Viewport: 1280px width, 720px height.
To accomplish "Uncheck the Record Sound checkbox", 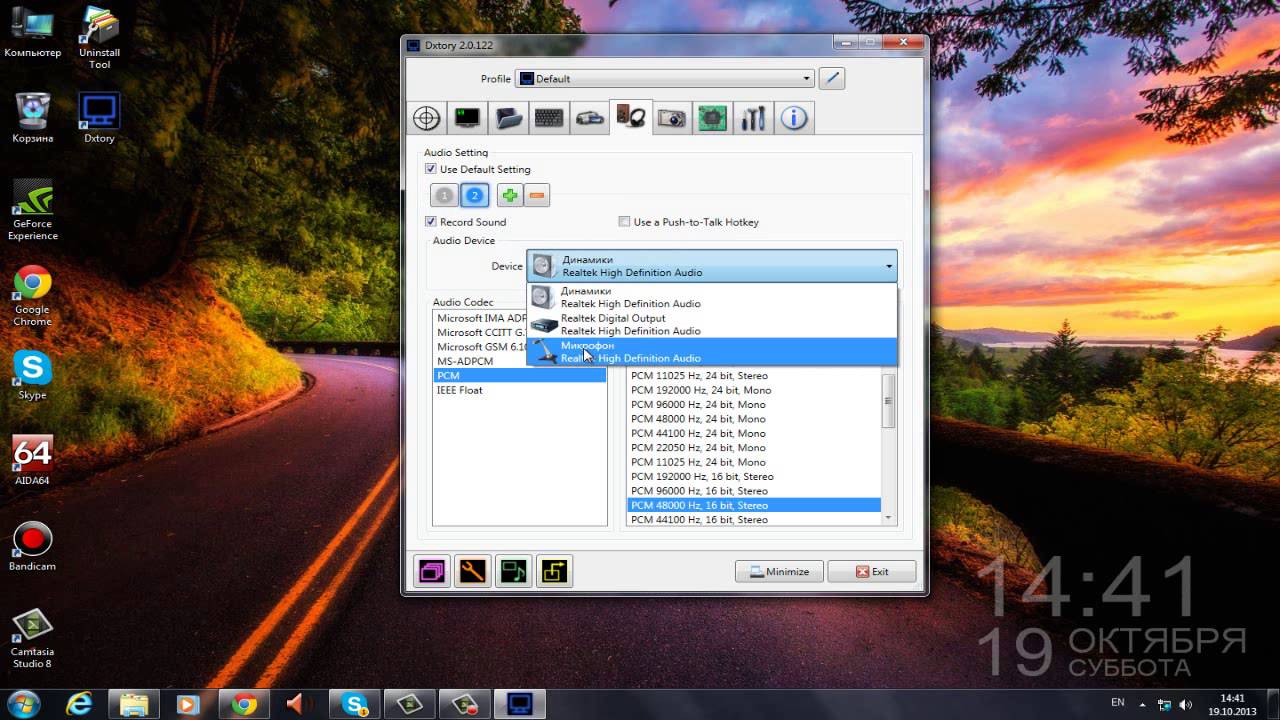I will pyautogui.click(x=431, y=222).
